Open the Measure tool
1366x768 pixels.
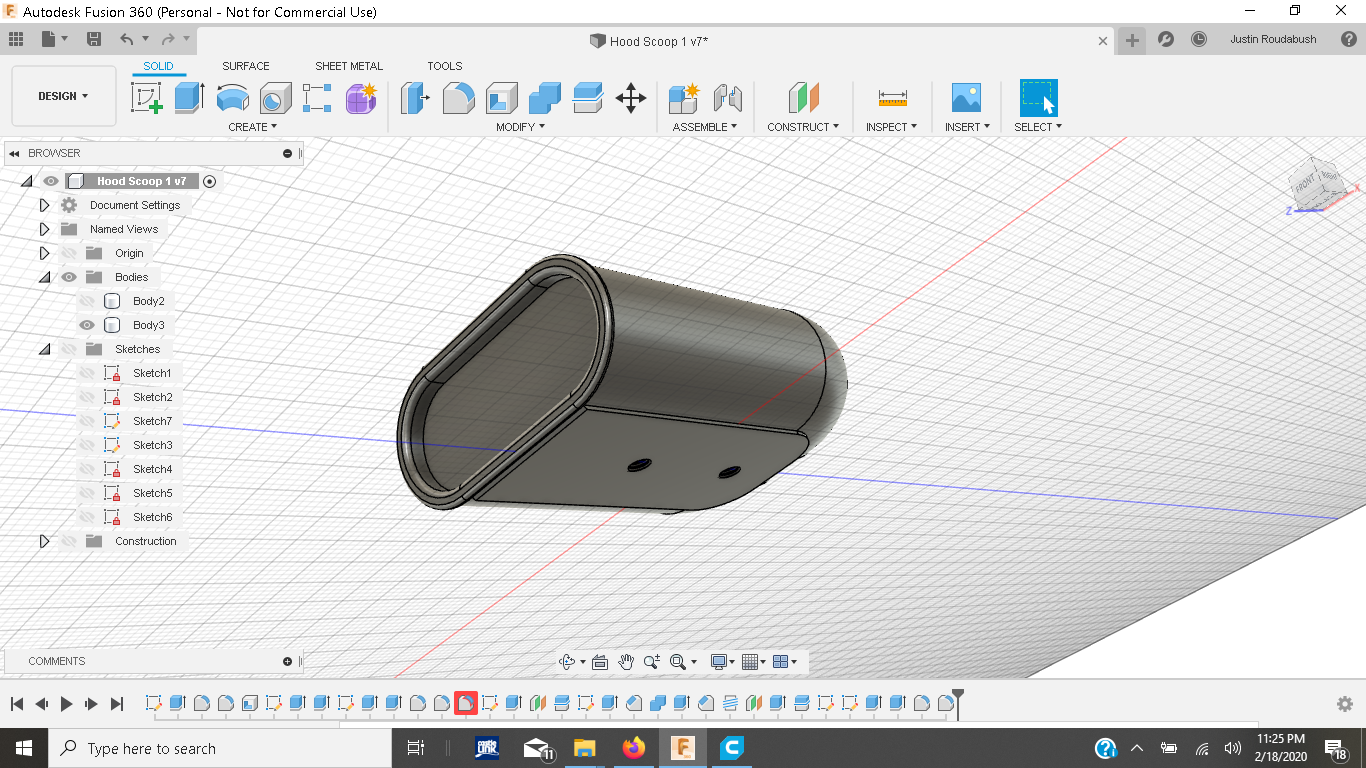point(892,98)
